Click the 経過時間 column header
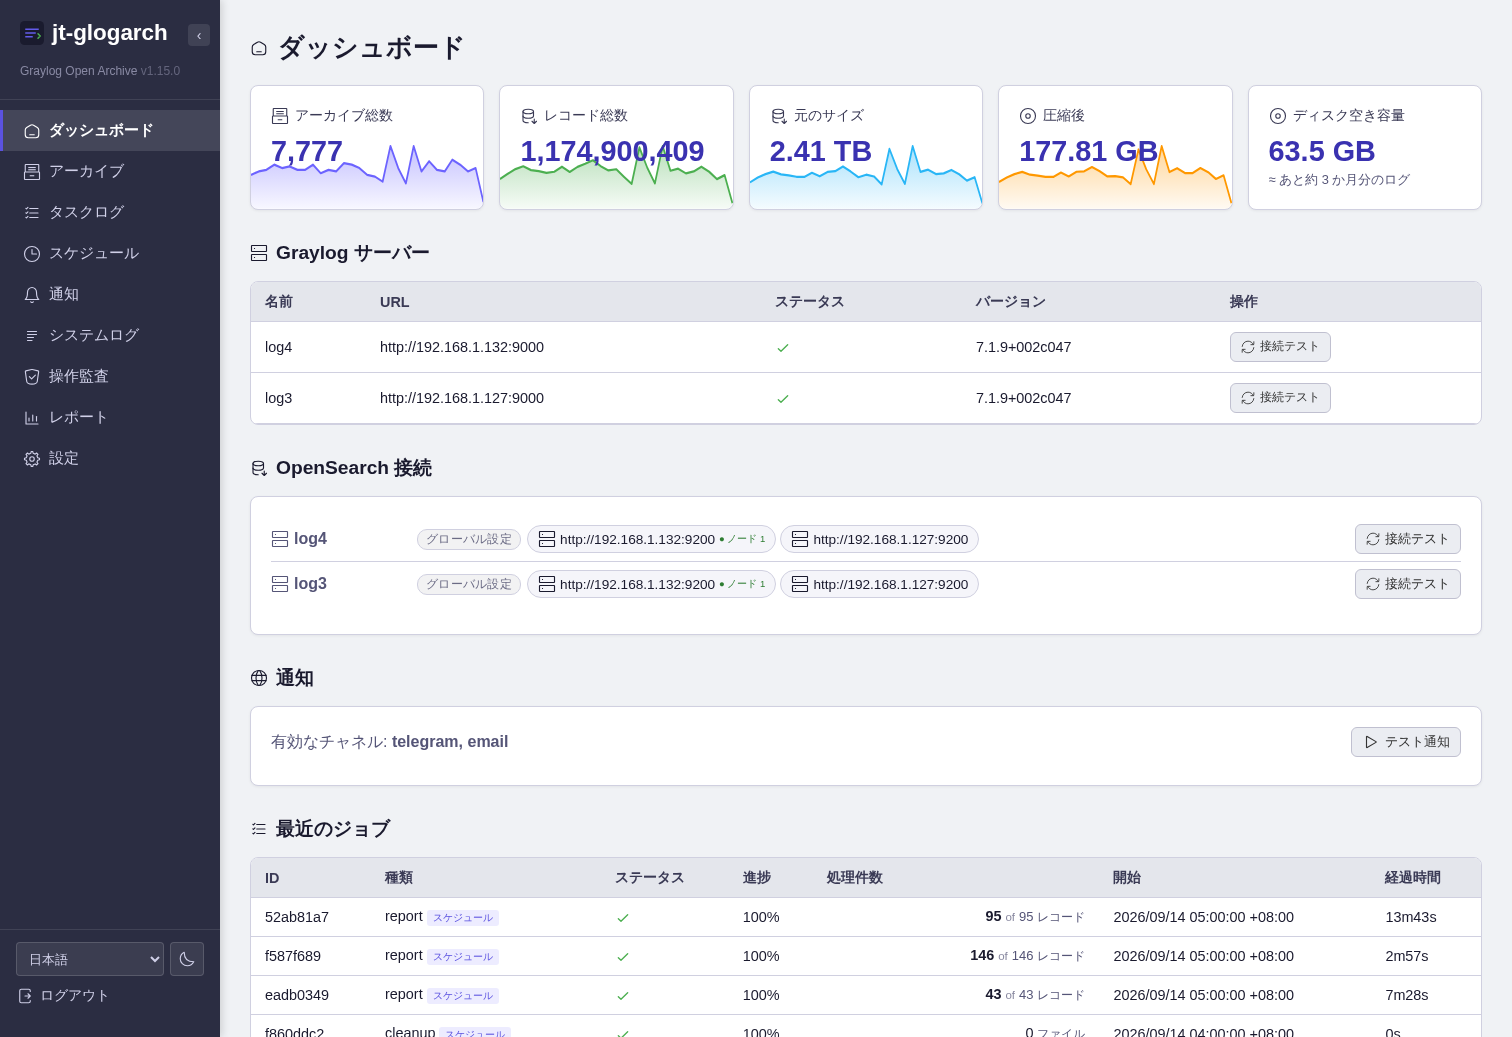This screenshot has height=1037, width=1512. [x=1413, y=878]
